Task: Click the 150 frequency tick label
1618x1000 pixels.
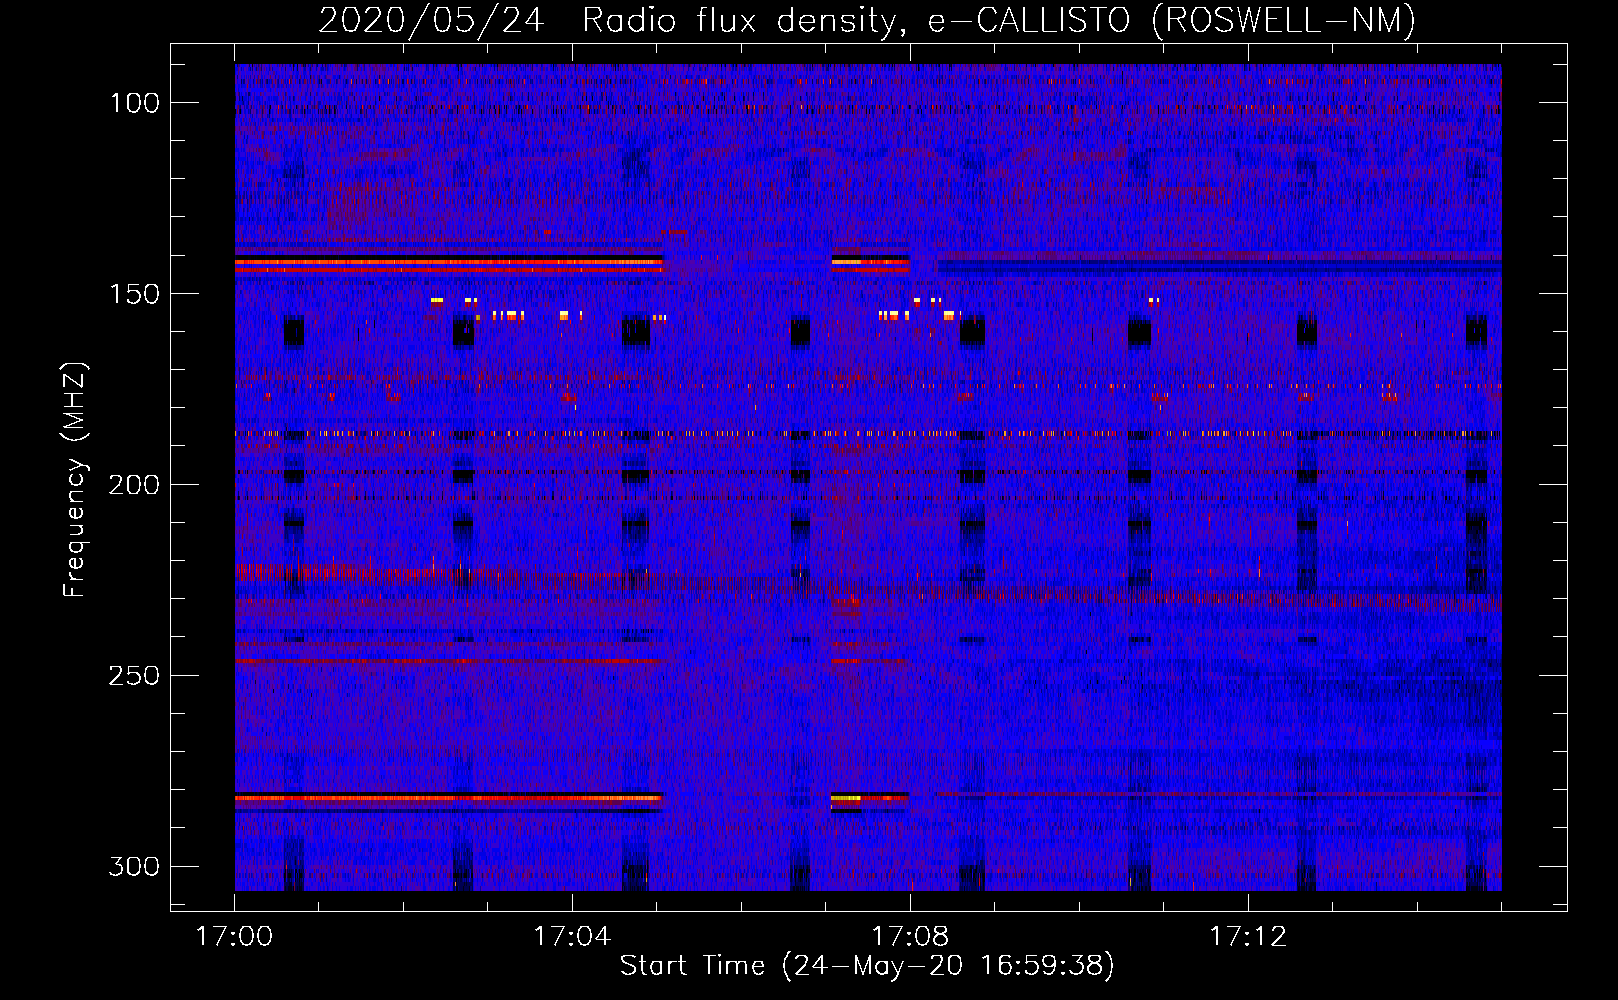Action: point(135,294)
